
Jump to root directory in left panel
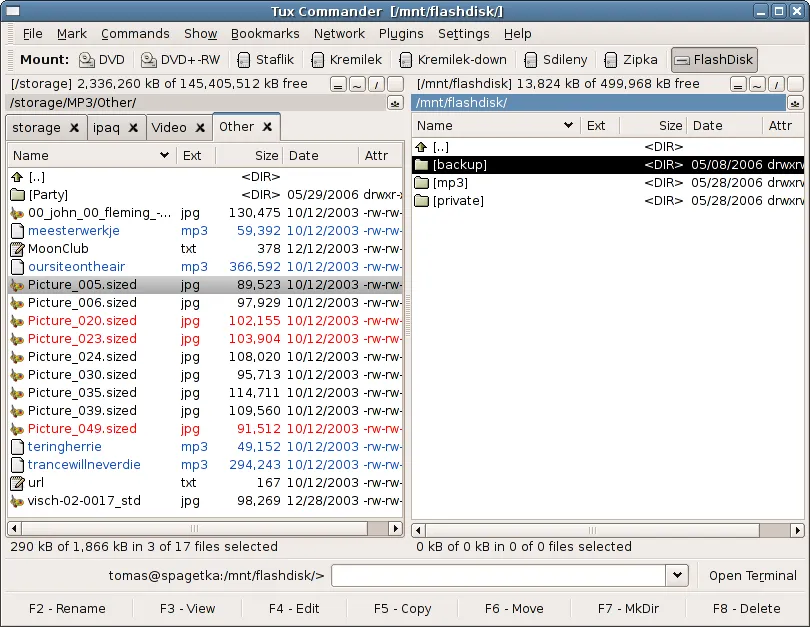click(x=376, y=84)
